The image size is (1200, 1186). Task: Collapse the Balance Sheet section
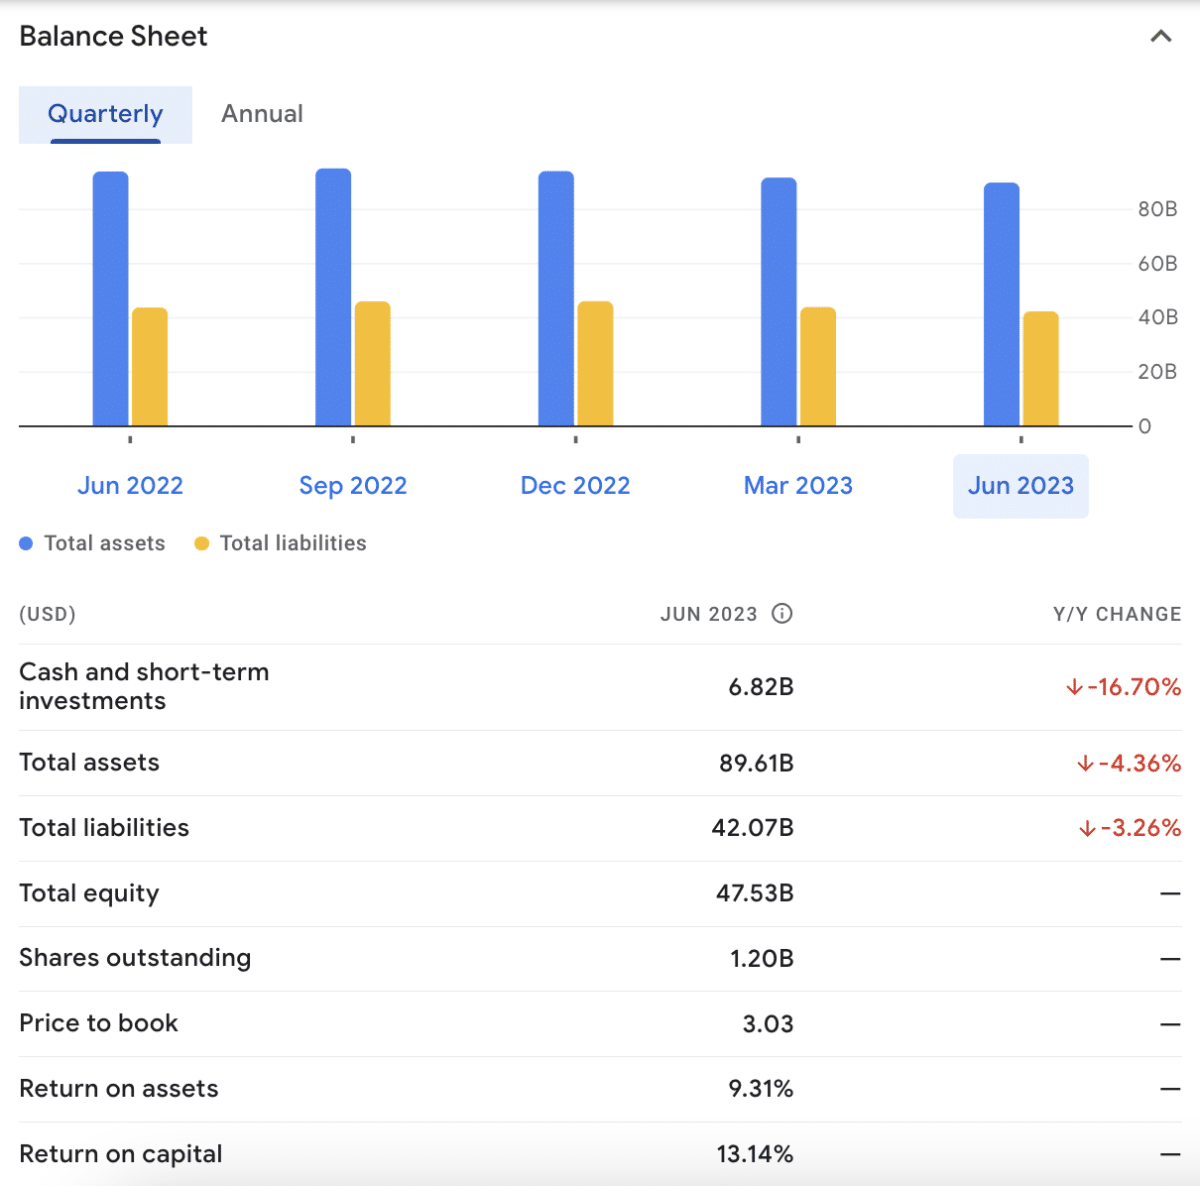coord(1160,35)
